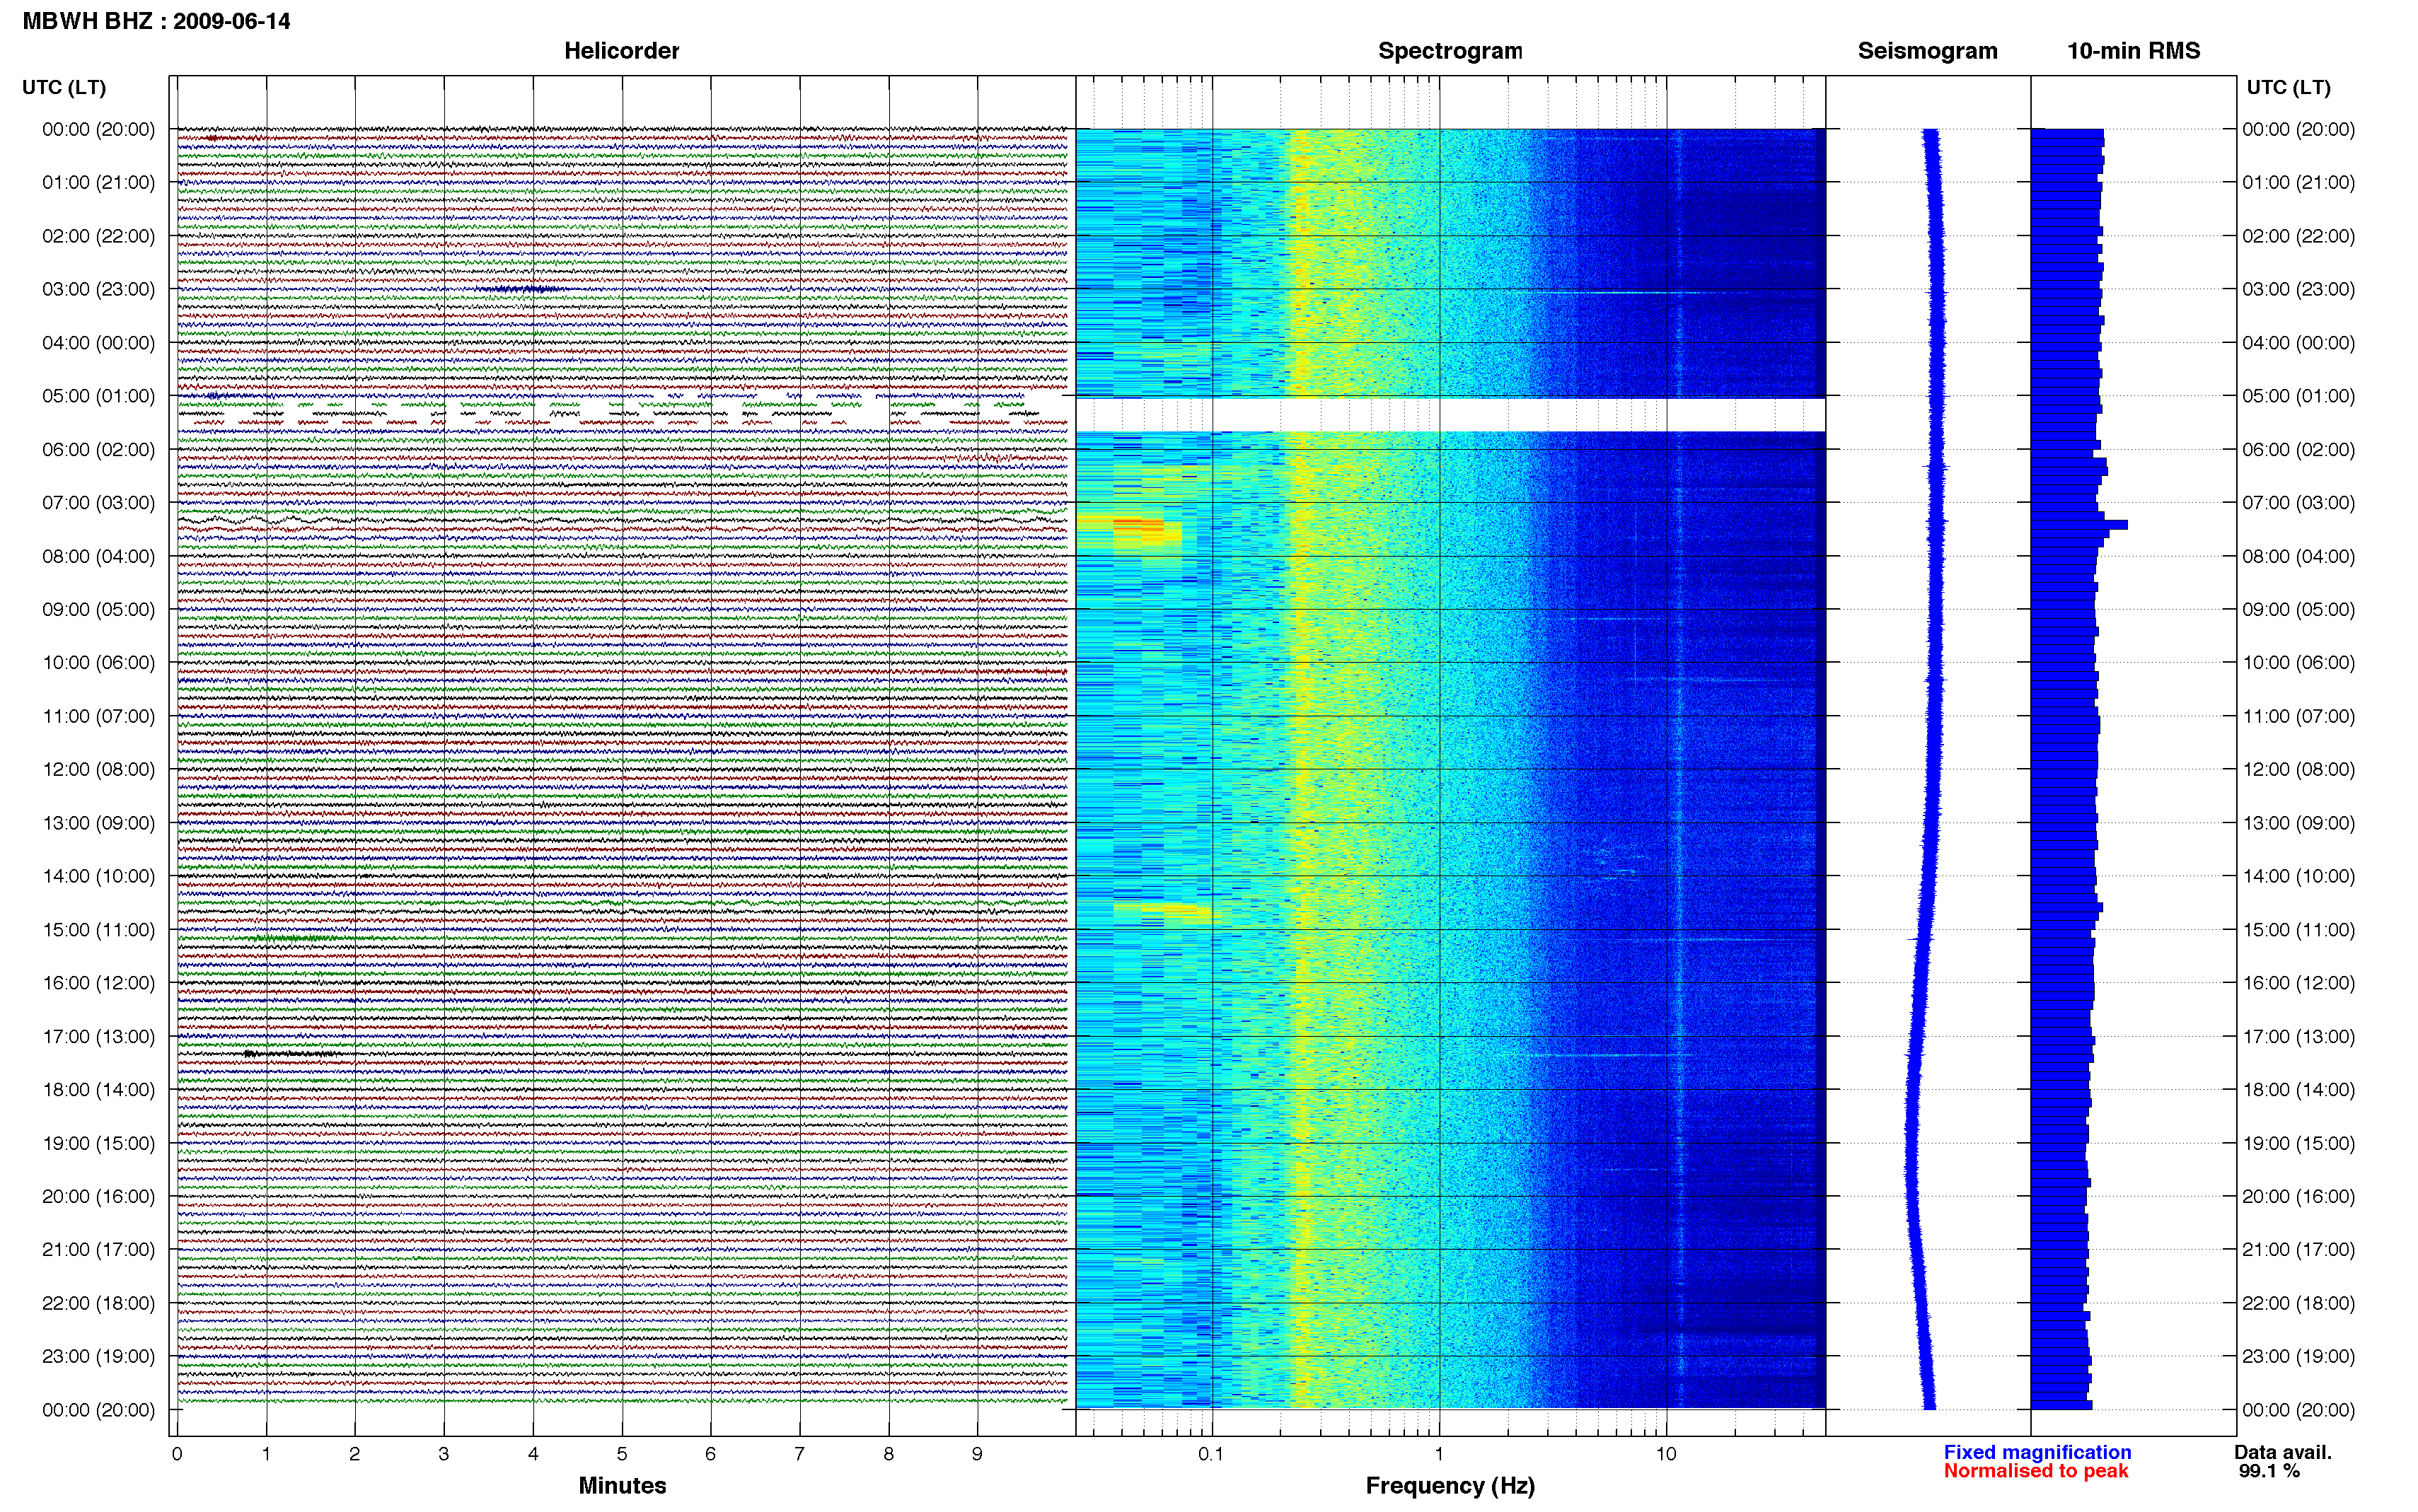Image resolution: width=2418 pixels, height=1512 pixels.
Task: Click the right '15:00 (11:00)' time label
Action: tap(2298, 929)
